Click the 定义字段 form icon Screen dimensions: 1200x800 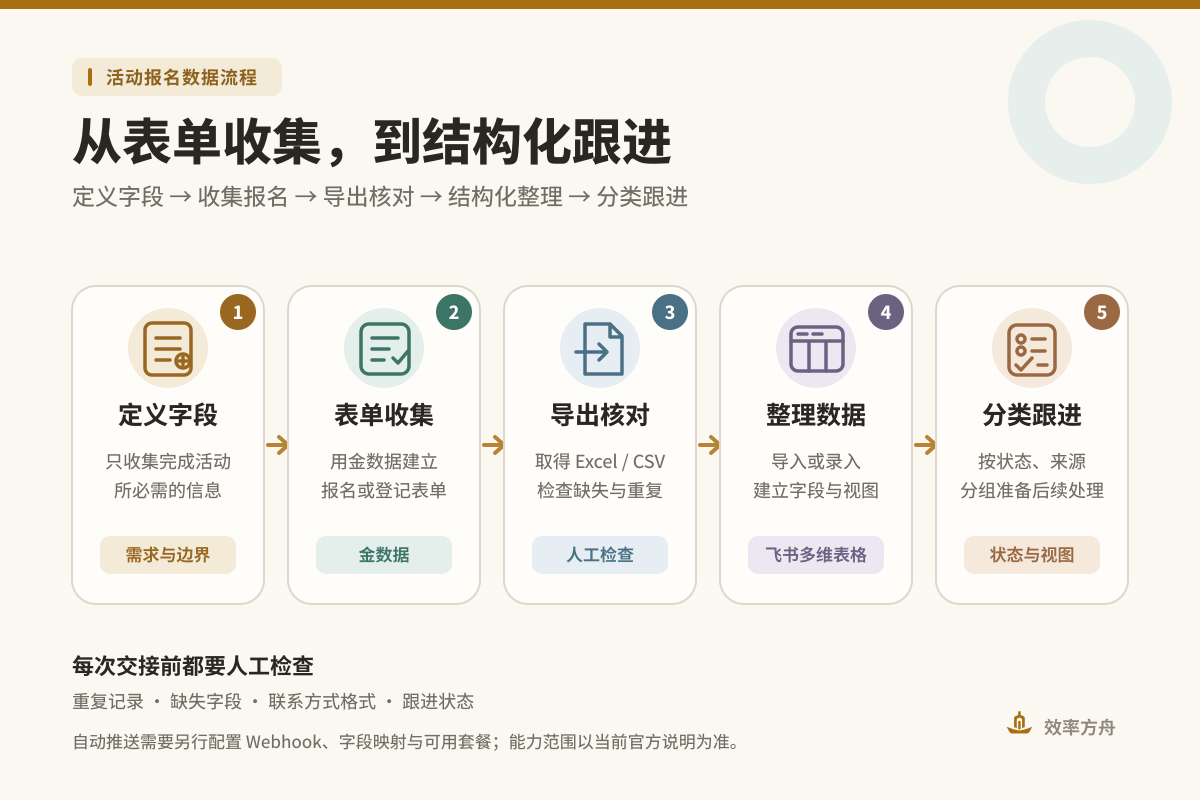pos(168,348)
